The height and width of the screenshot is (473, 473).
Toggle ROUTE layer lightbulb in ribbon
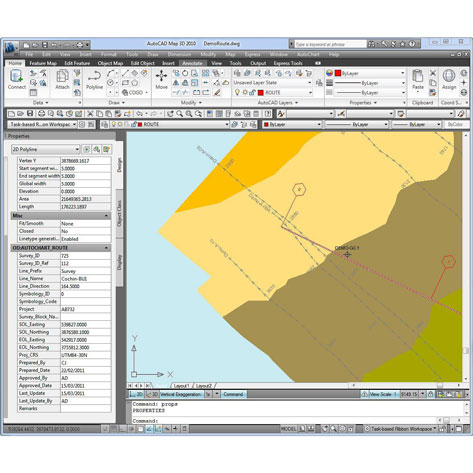(237, 92)
